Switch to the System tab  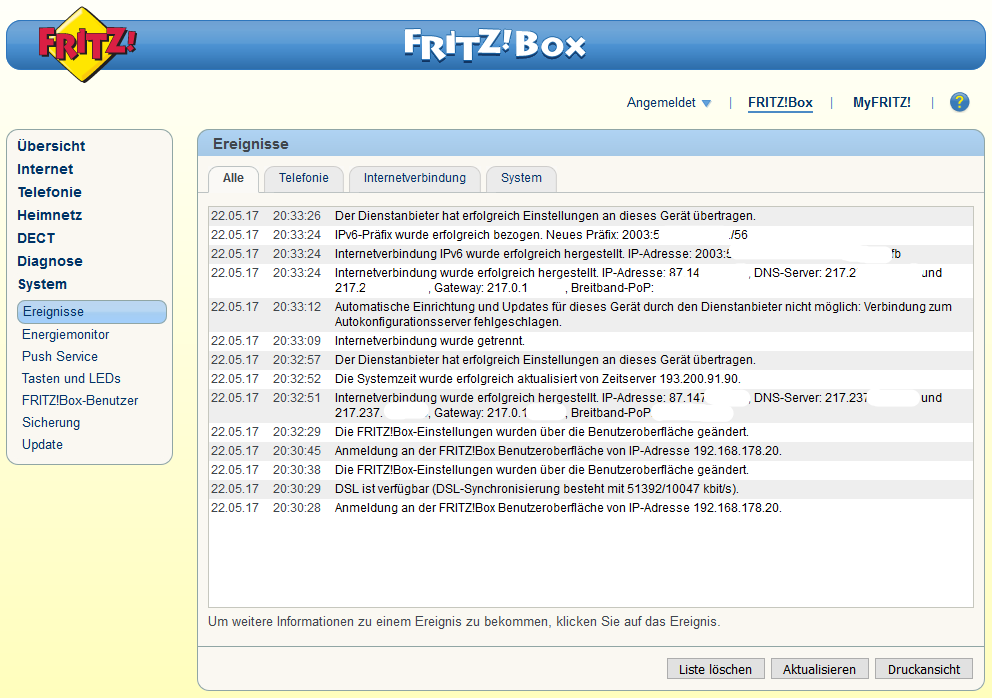coord(521,178)
